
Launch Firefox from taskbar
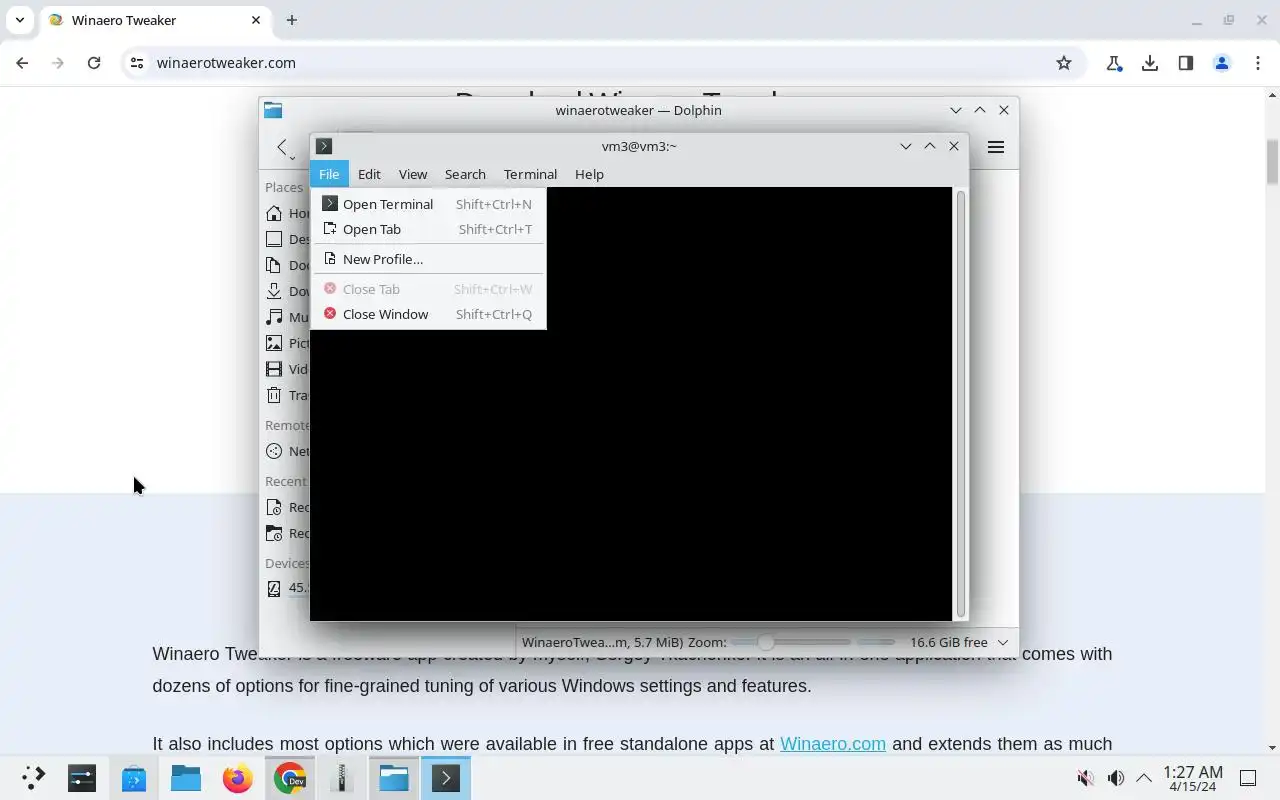click(x=238, y=778)
